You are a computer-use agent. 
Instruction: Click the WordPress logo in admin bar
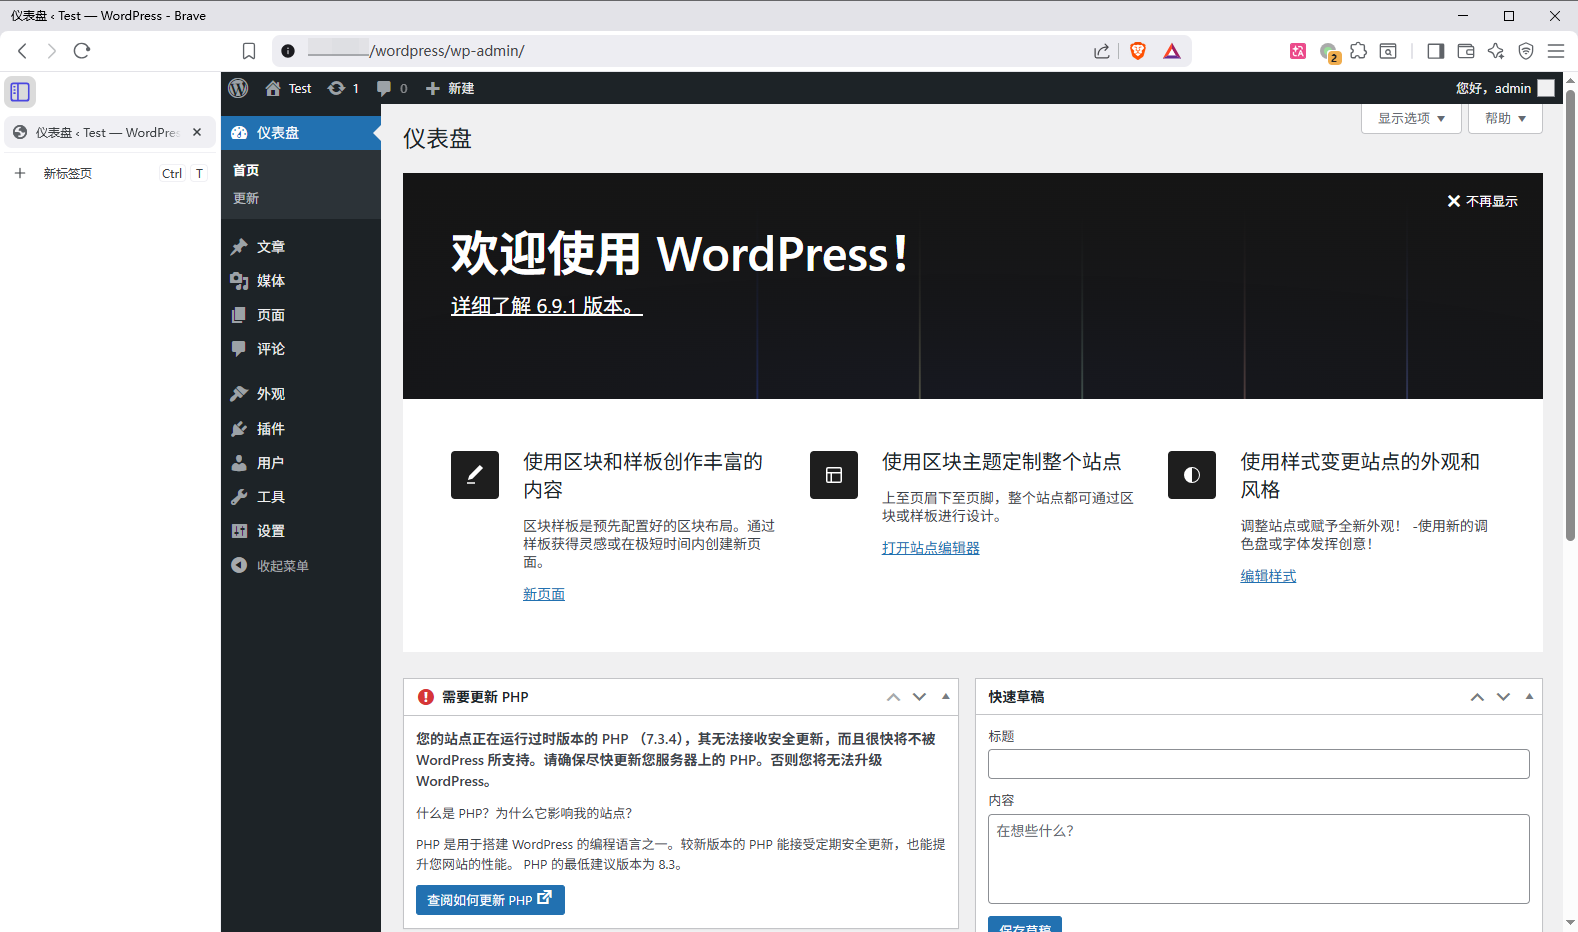pyautogui.click(x=238, y=88)
